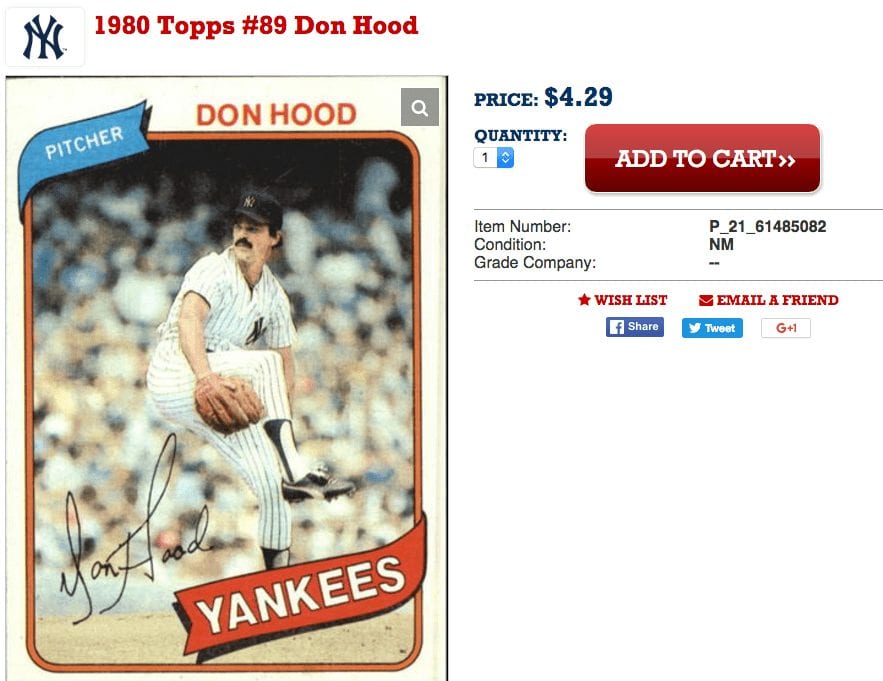Click the magnifier zoom icon on card image
The image size is (883, 681).
point(420,107)
